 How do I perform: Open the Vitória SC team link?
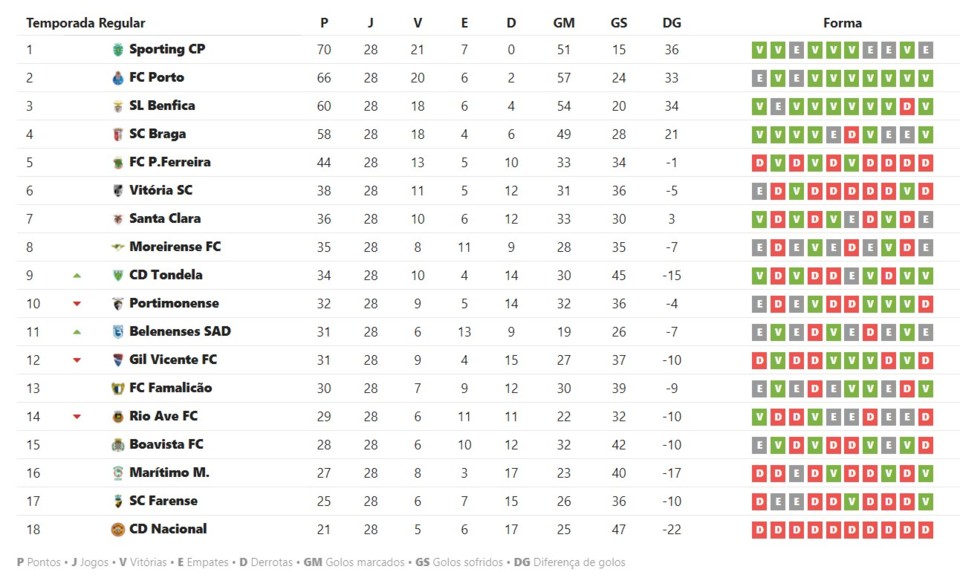pyautogui.click(x=161, y=190)
